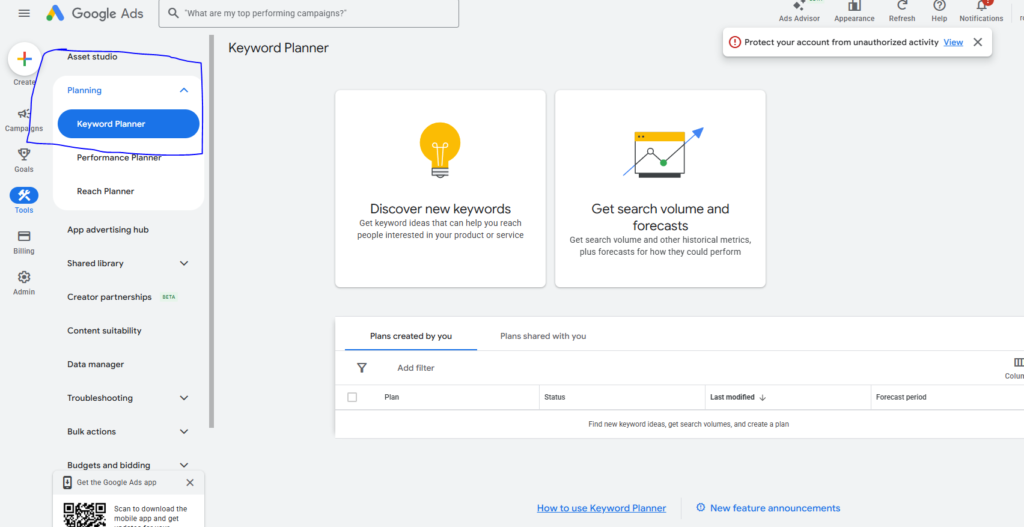Expand the Bulk actions section
Viewport: 1024px width, 527px height.
[184, 432]
